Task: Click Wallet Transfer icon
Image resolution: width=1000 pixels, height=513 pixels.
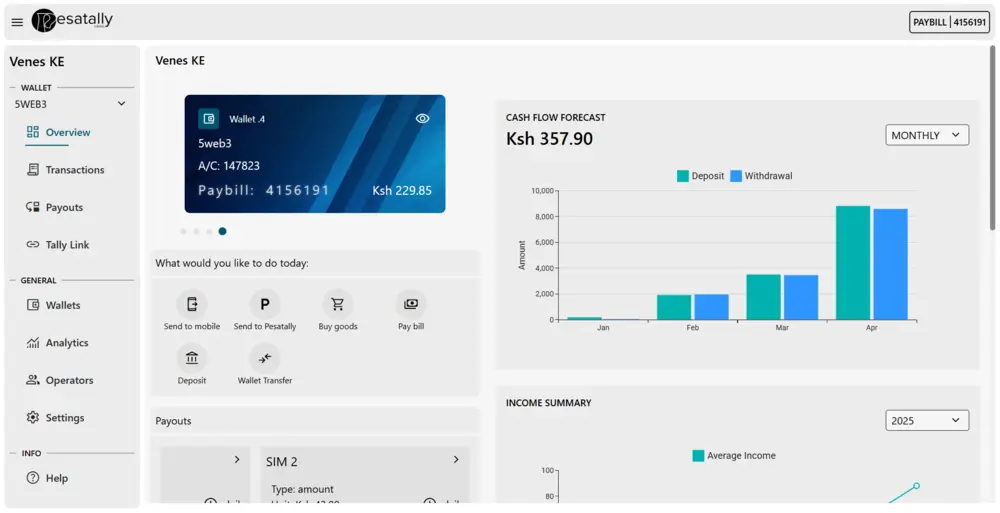Action: coord(265,359)
